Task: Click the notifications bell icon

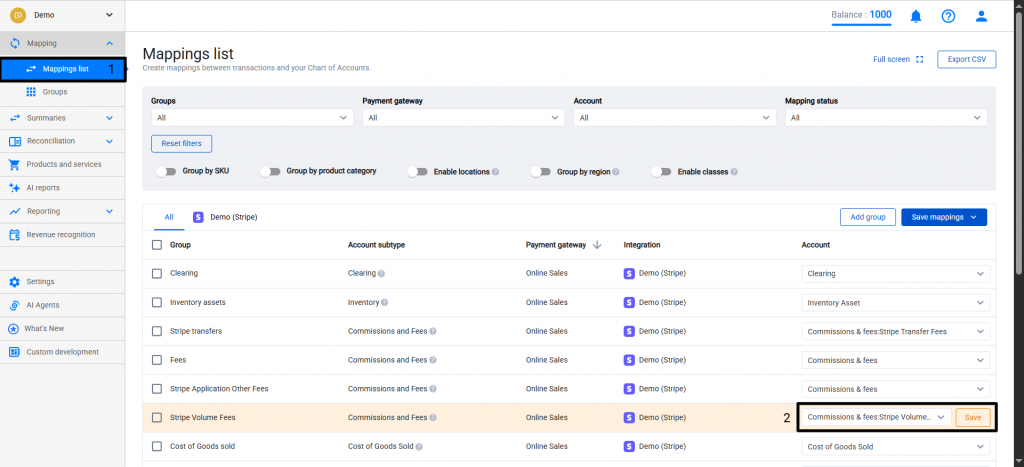Action: (915, 16)
